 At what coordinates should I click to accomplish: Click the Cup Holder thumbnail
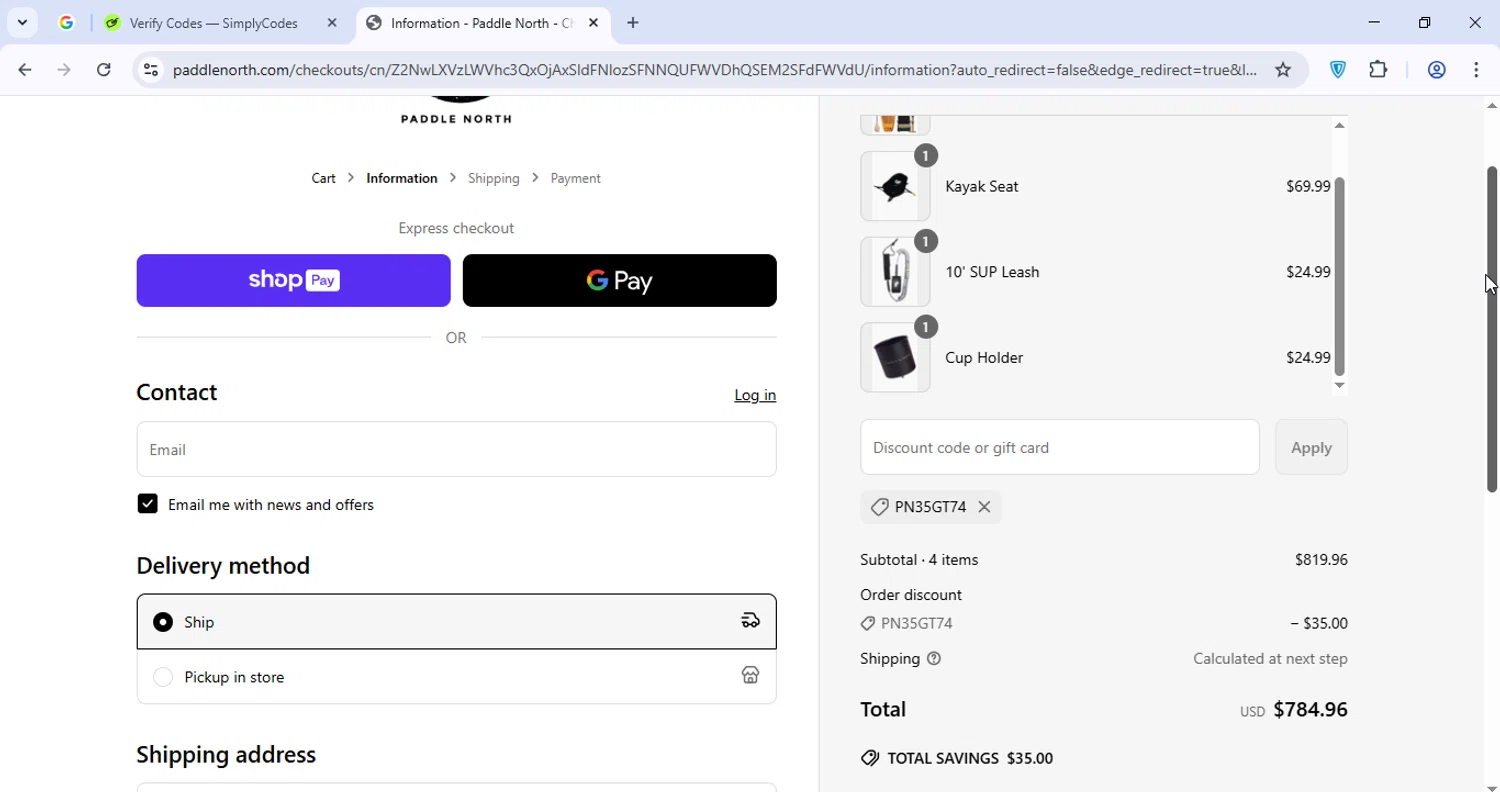click(x=895, y=358)
